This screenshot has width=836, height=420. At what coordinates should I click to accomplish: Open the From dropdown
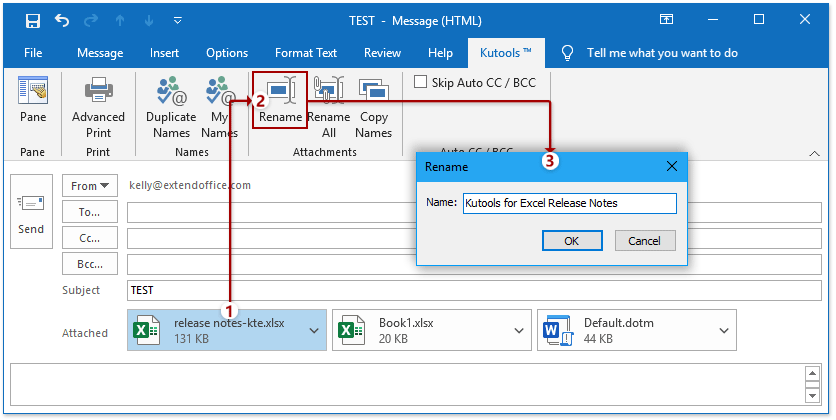[90, 185]
